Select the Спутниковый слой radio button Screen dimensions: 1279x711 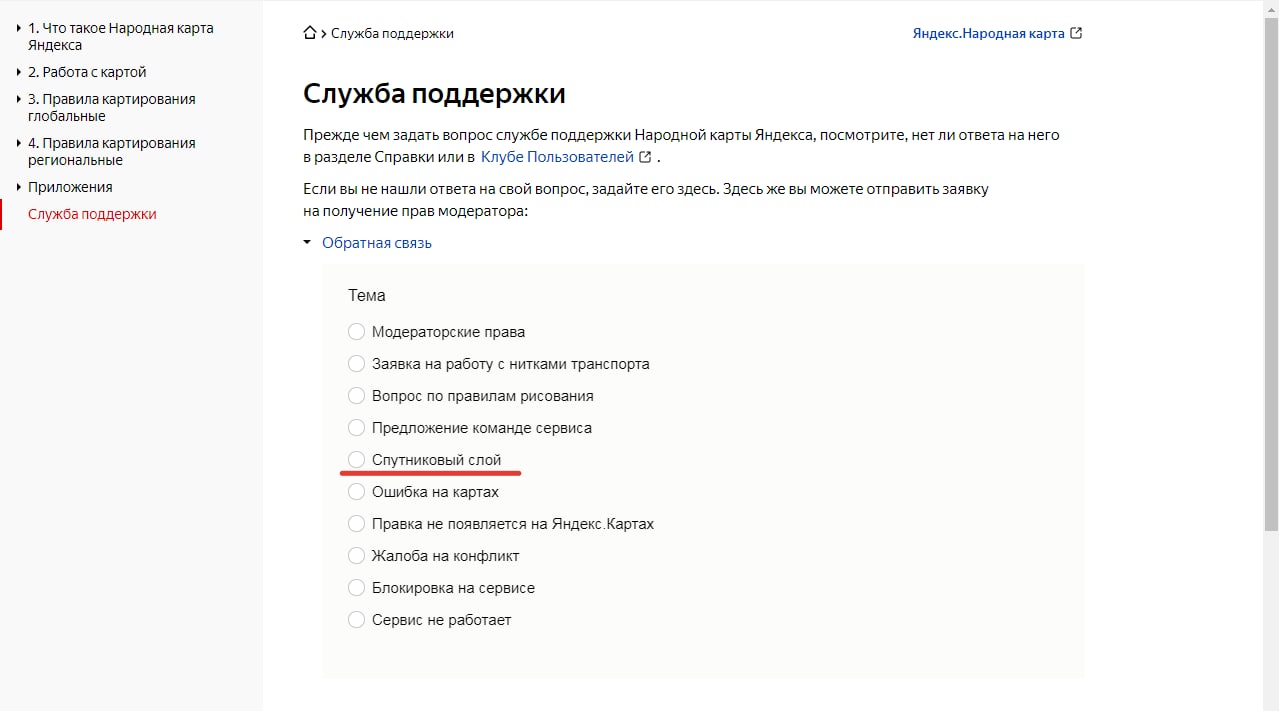point(356,460)
